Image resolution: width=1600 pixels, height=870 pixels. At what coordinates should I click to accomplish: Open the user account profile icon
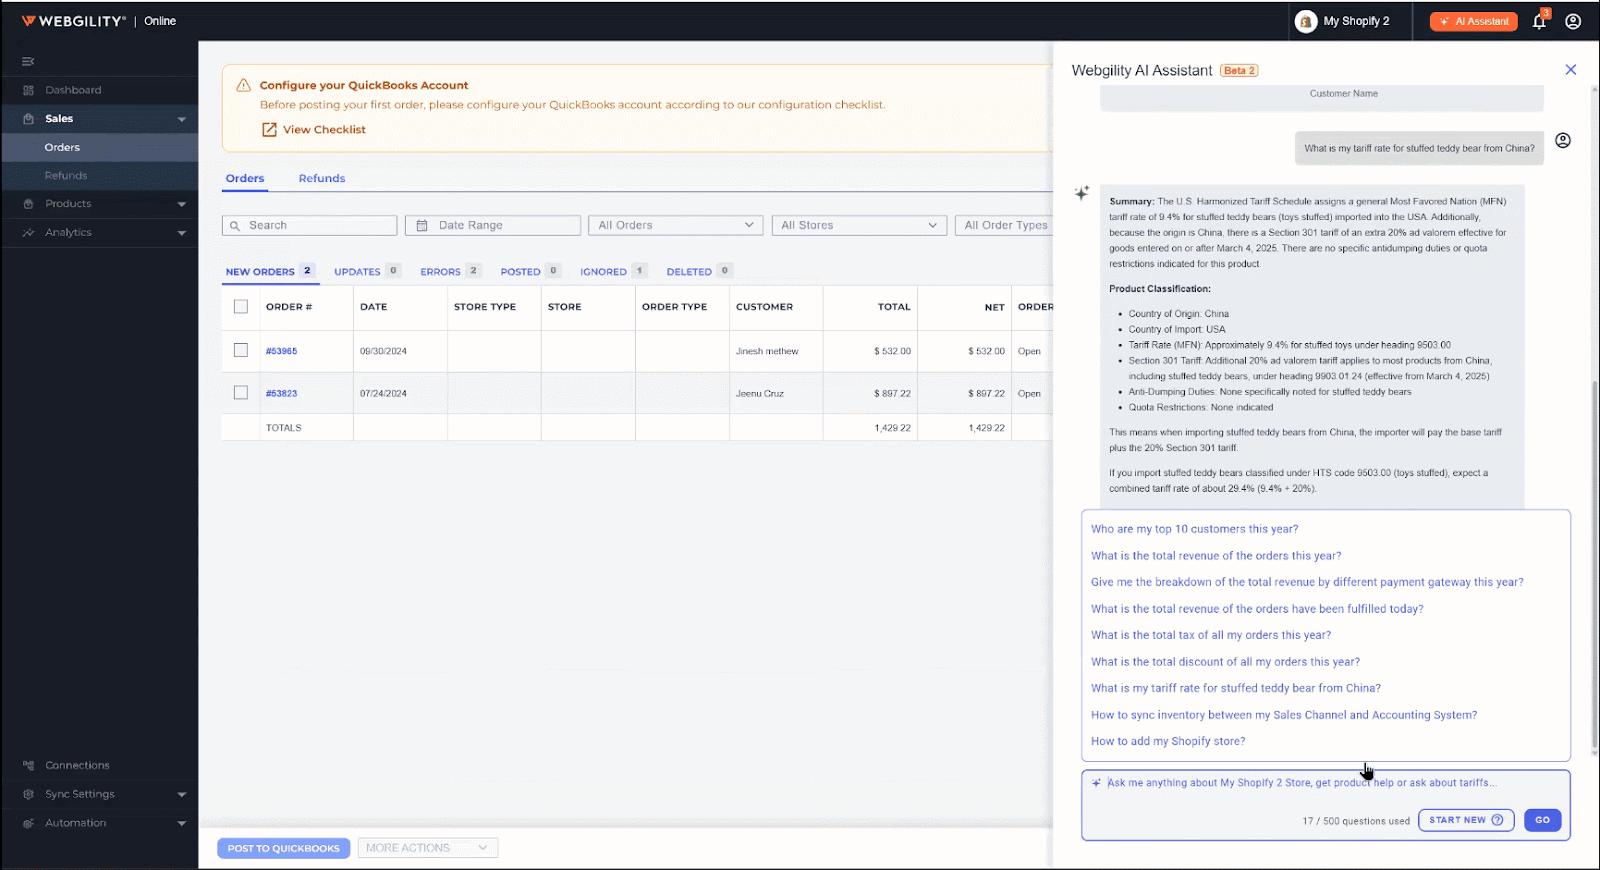1573,21
